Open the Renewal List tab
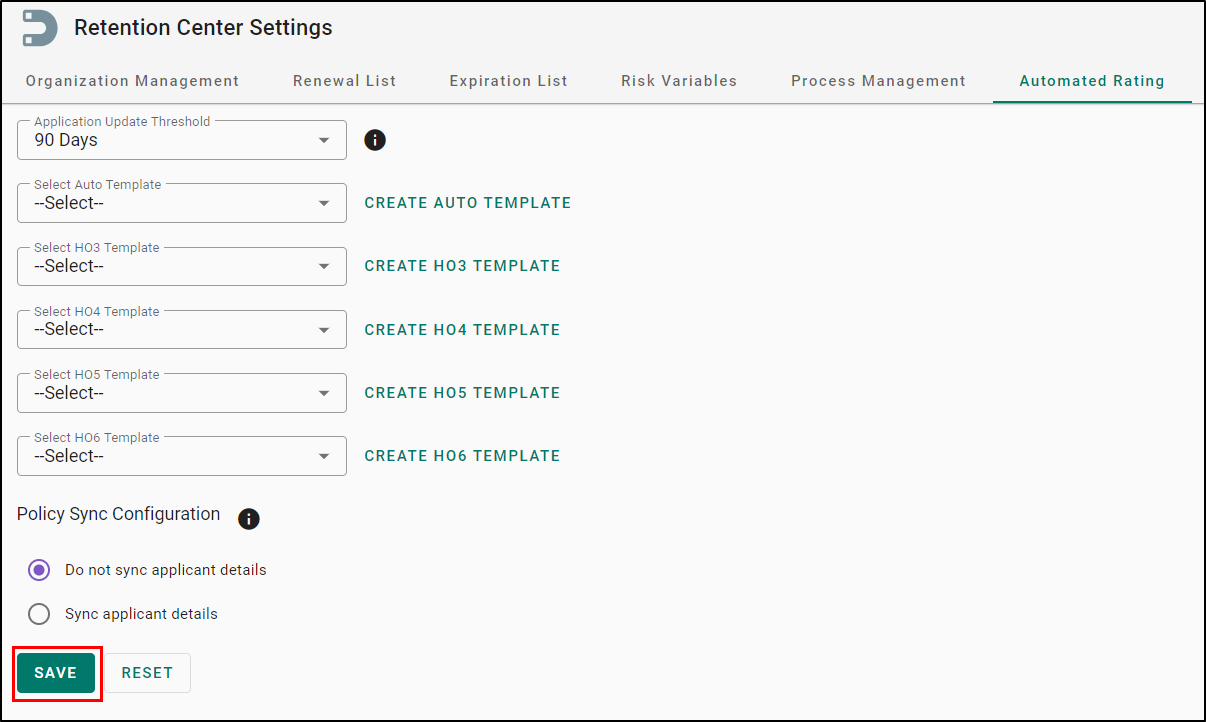 (344, 81)
